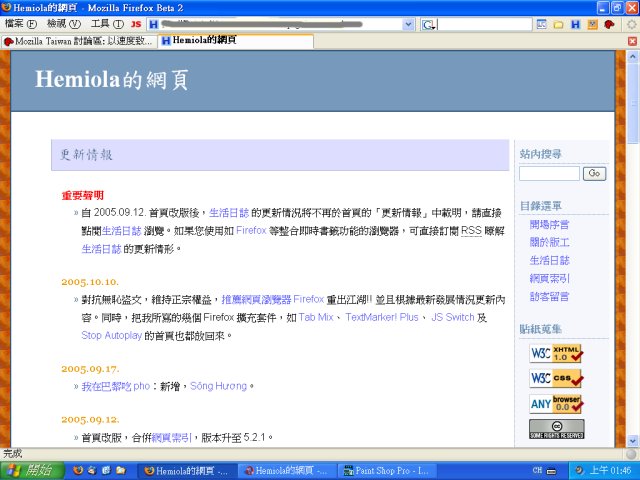Viewport: 640px width, 480px height.
Task: Click the Creative Commons Some Rights Reserved badge
Action: tap(556, 429)
